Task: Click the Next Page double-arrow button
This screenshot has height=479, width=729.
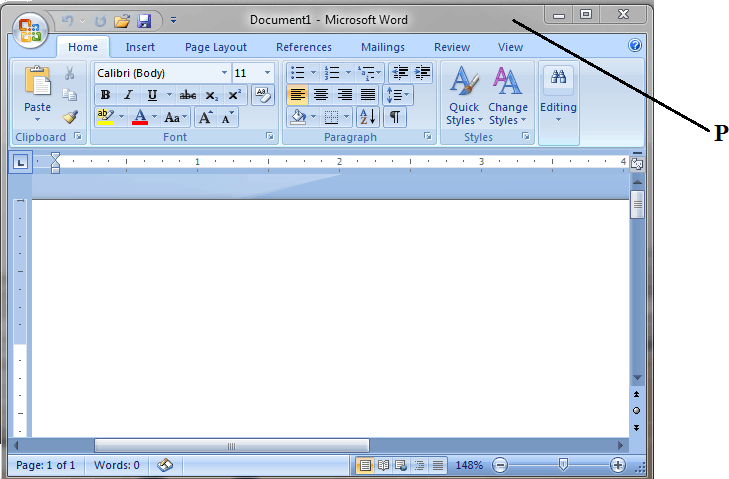Action: coord(636,427)
